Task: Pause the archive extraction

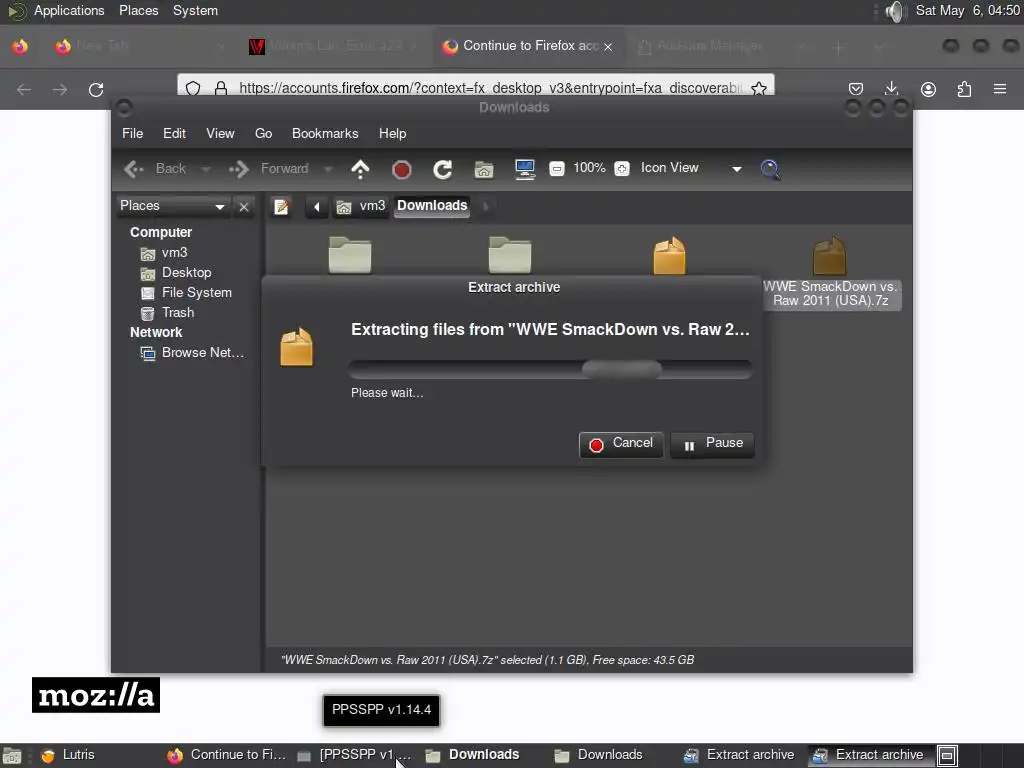Action: point(712,444)
